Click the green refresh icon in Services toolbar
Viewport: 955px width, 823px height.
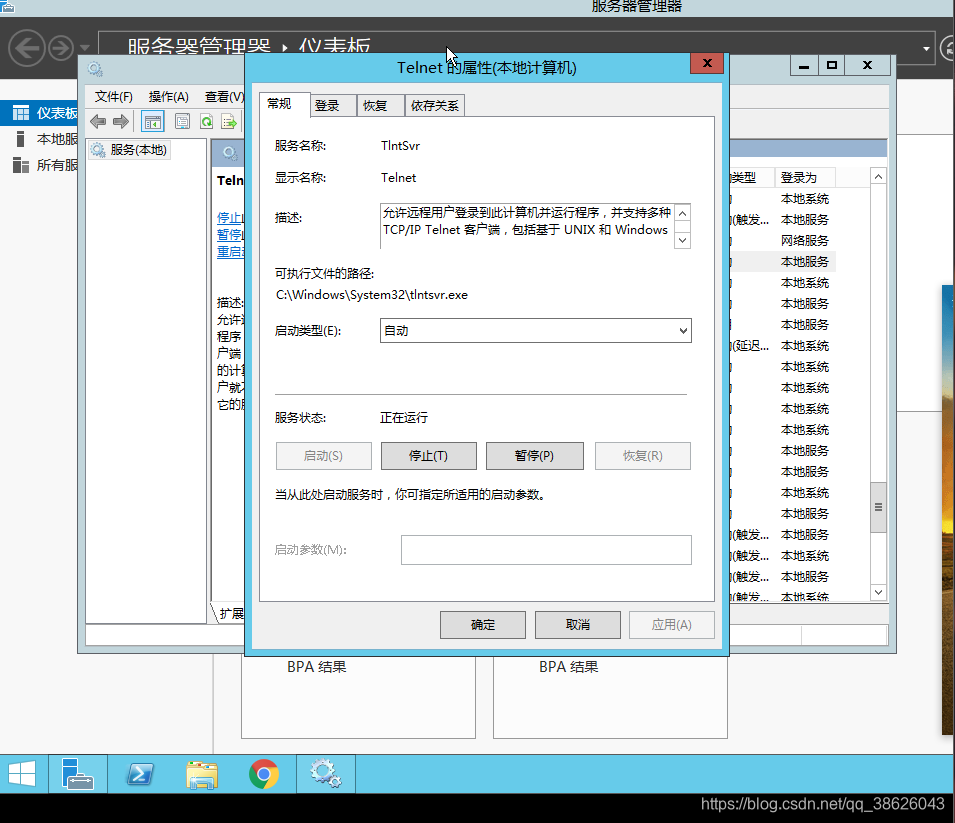(x=206, y=121)
